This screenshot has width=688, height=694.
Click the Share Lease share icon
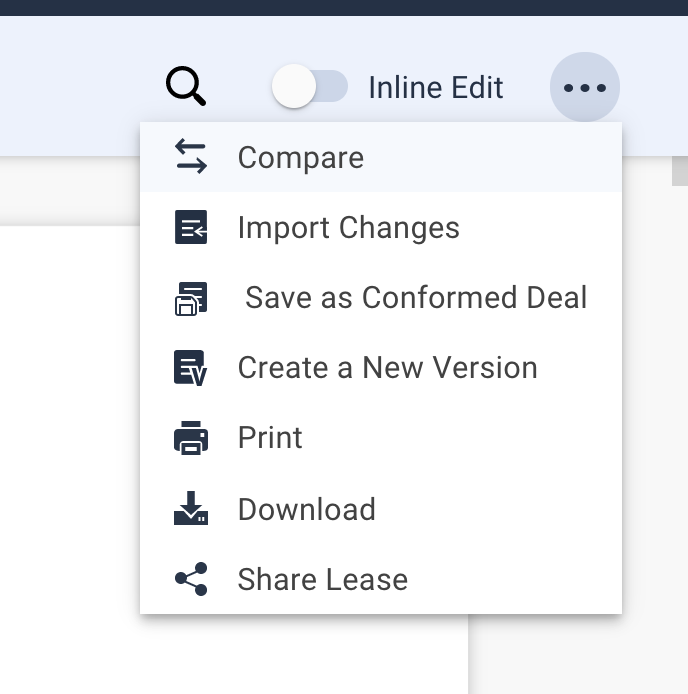pyautogui.click(x=191, y=579)
